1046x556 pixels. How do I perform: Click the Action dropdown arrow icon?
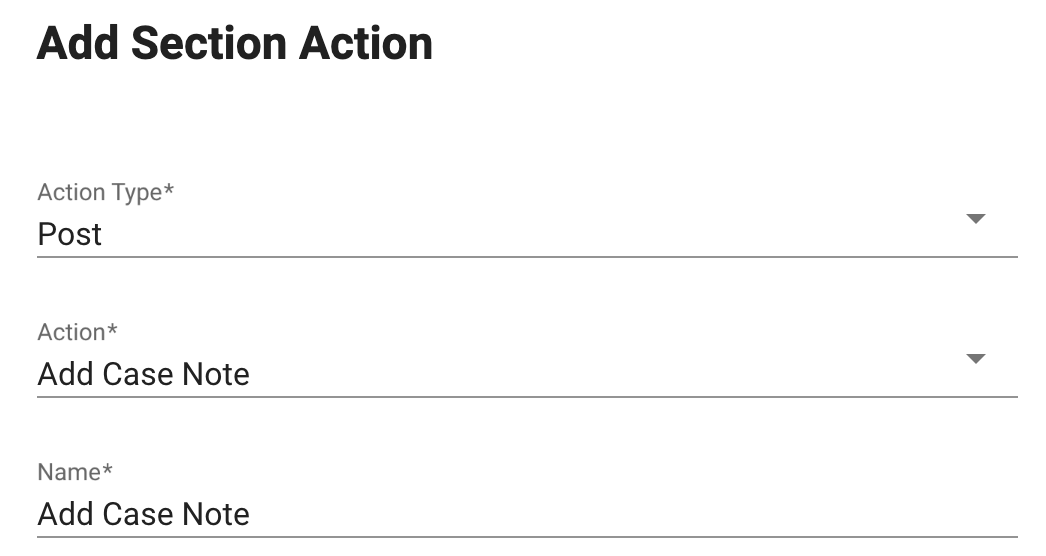[977, 359]
